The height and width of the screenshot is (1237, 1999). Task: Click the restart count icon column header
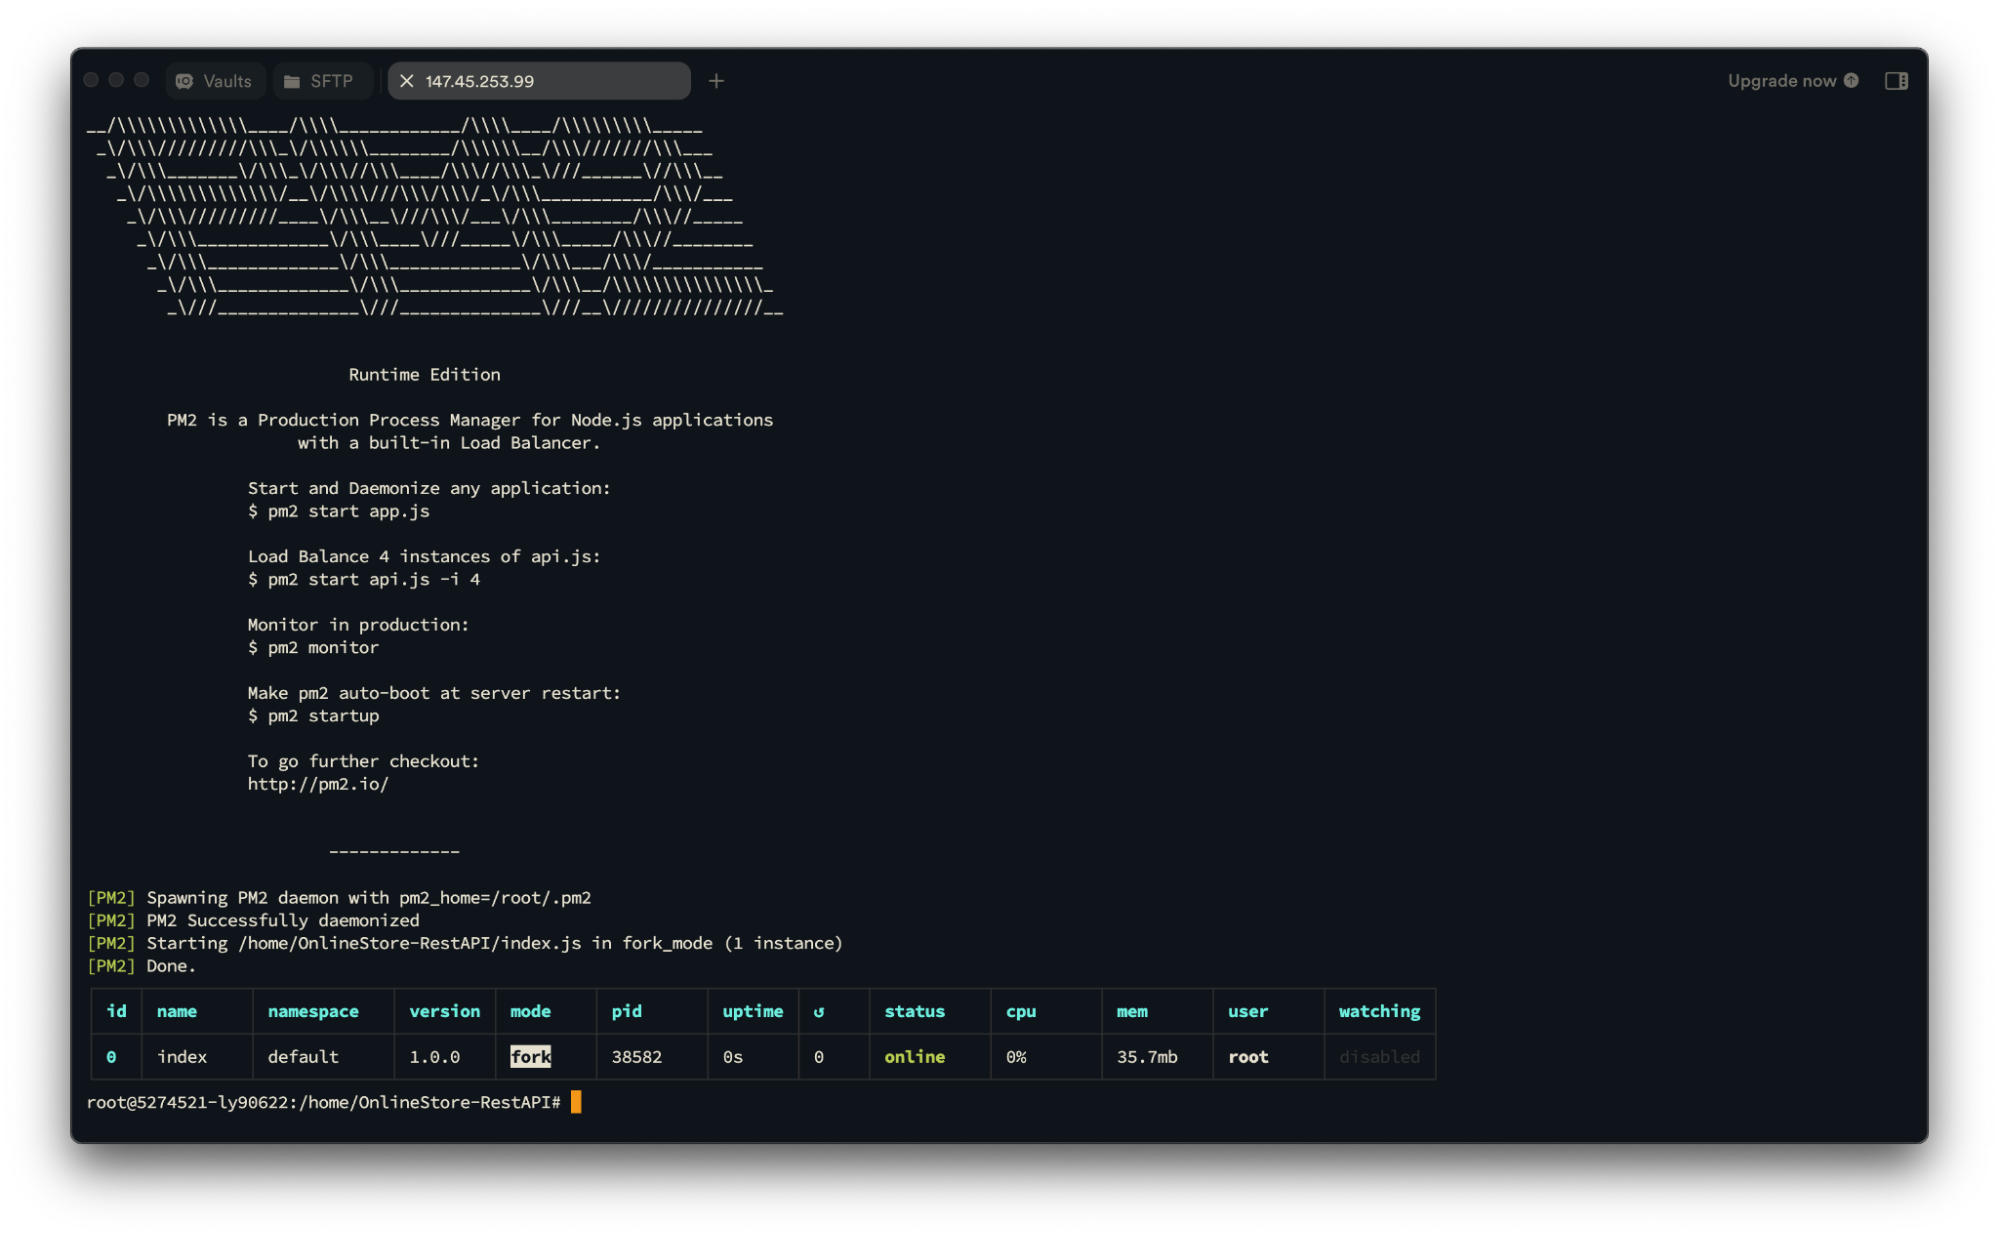[x=819, y=1012]
